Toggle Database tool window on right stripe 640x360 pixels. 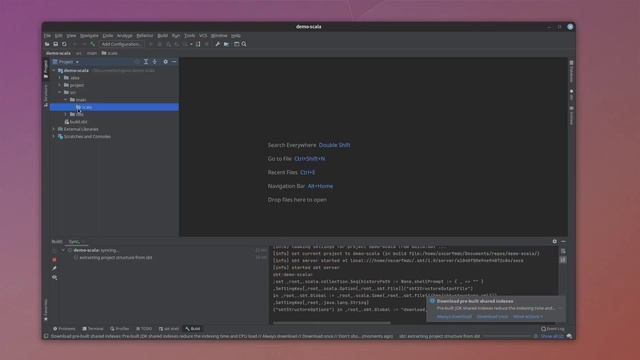coord(571,71)
